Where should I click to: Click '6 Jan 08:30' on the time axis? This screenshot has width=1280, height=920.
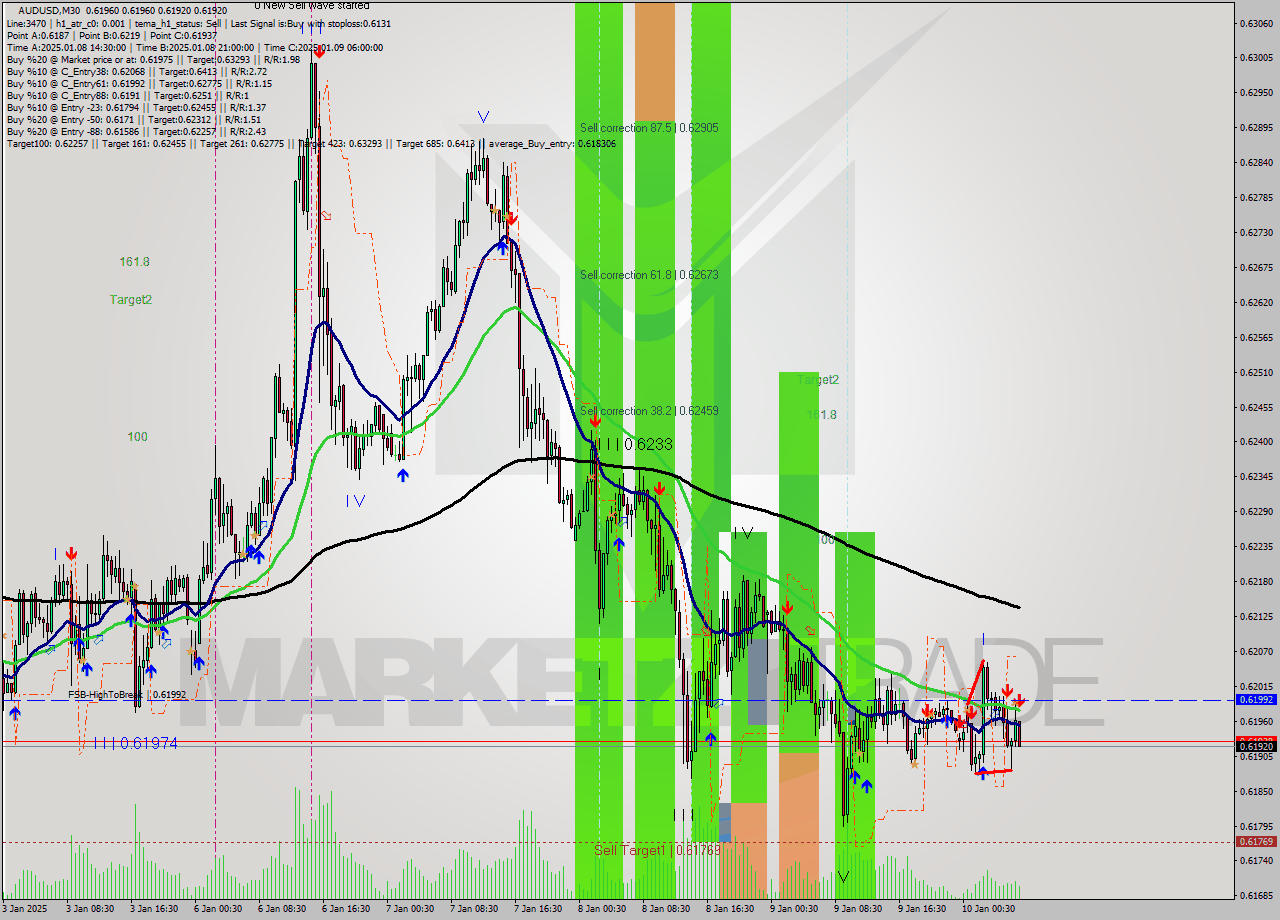coord(281,909)
